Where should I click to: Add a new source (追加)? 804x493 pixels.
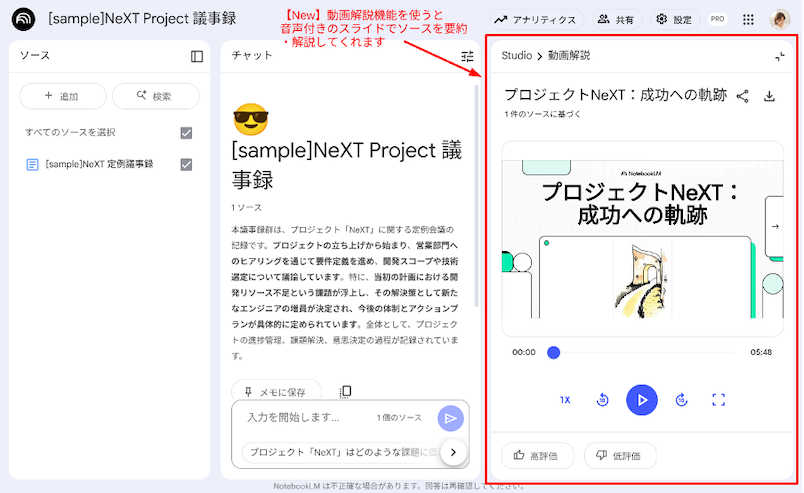point(63,96)
